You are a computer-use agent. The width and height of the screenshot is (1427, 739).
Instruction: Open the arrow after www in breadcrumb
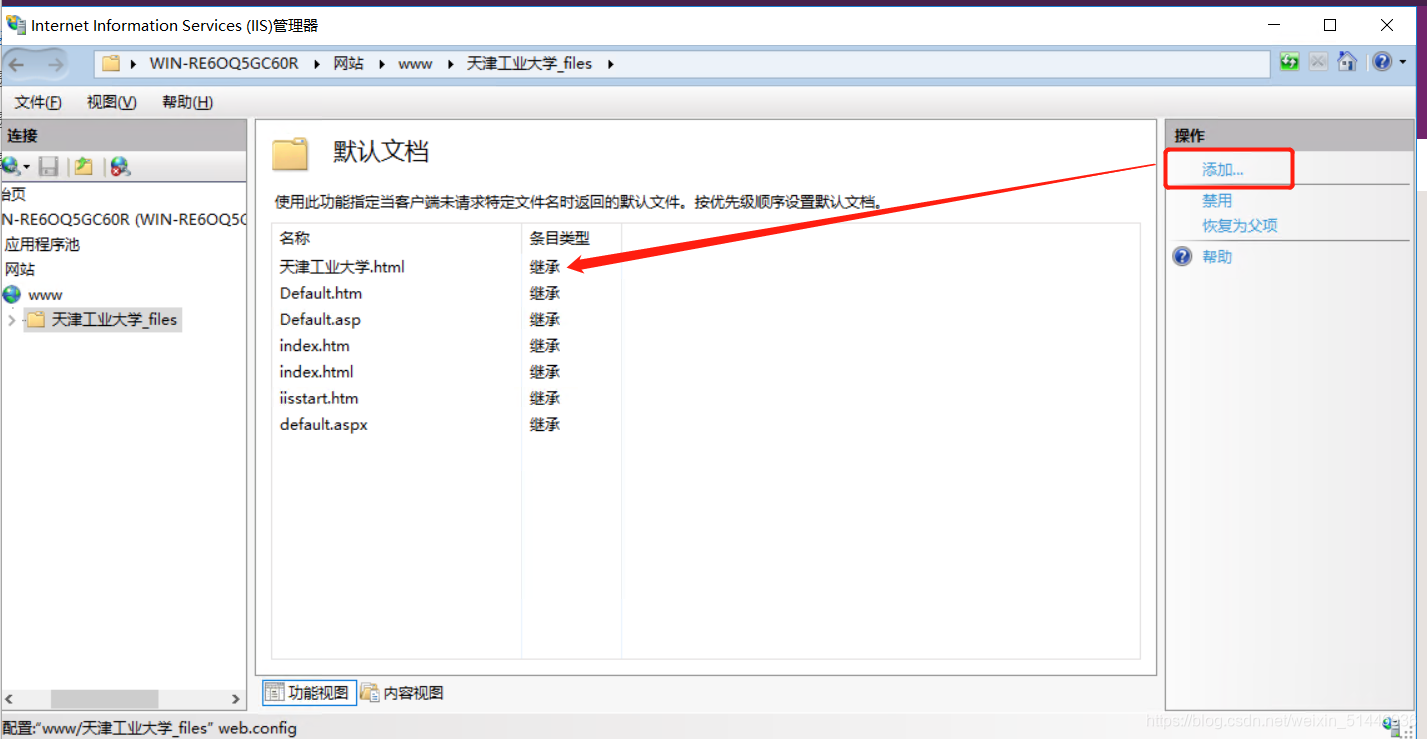coord(450,64)
